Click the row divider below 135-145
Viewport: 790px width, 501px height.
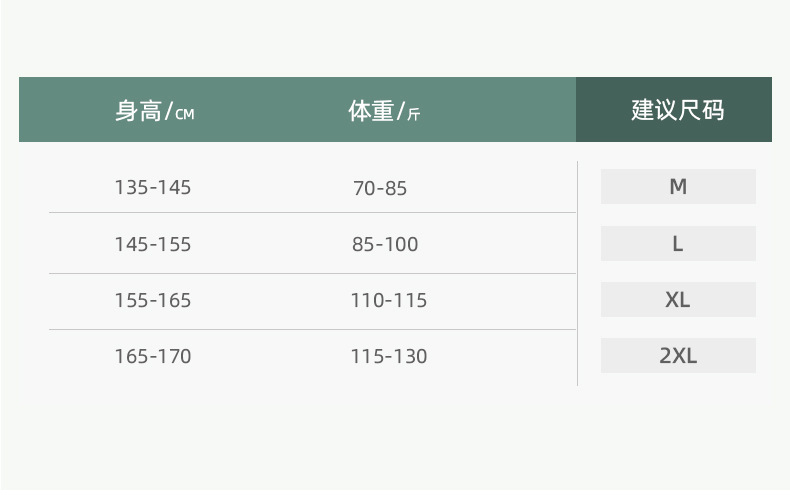(312, 213)
